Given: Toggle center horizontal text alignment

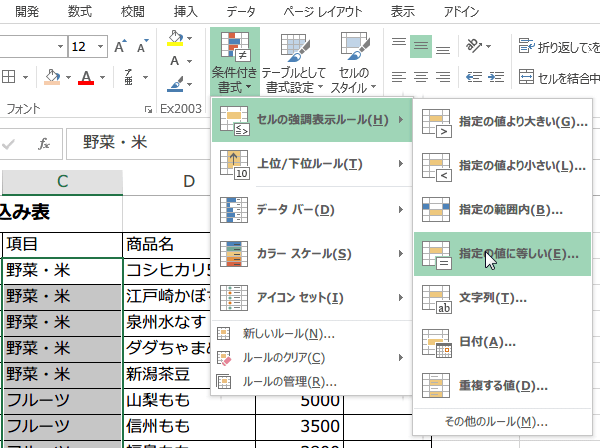Looking at the screenshot, I should (x=421, y=78).
